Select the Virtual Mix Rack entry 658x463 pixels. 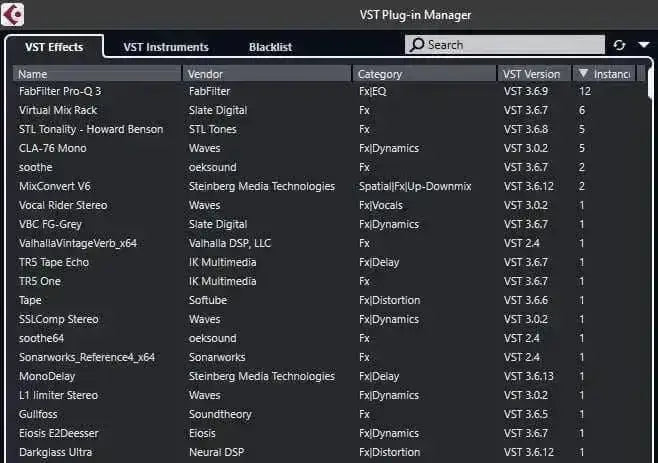(x=58, y=110)
